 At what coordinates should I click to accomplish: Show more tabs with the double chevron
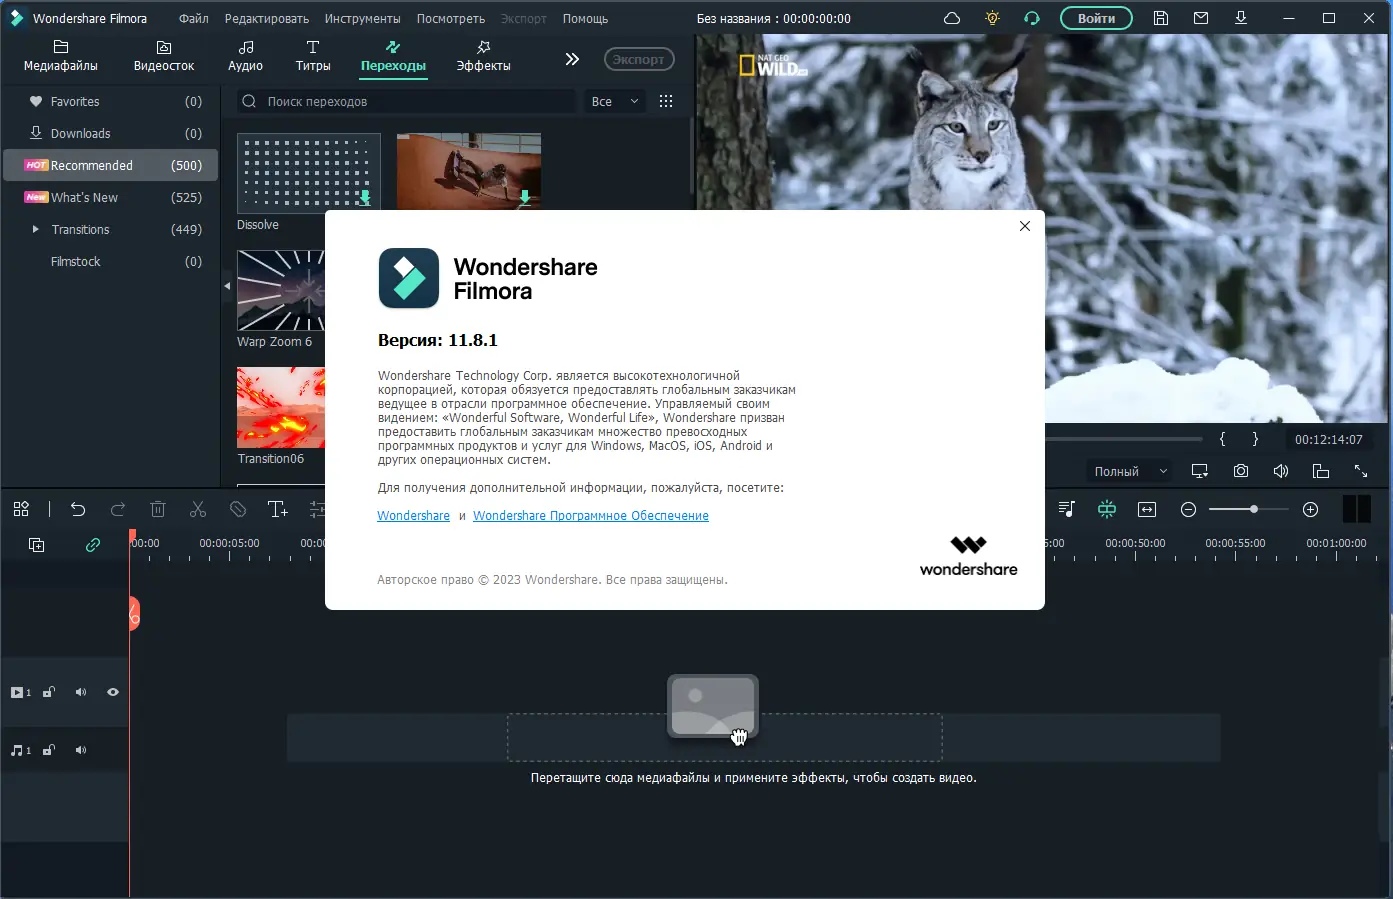point(572,59)
